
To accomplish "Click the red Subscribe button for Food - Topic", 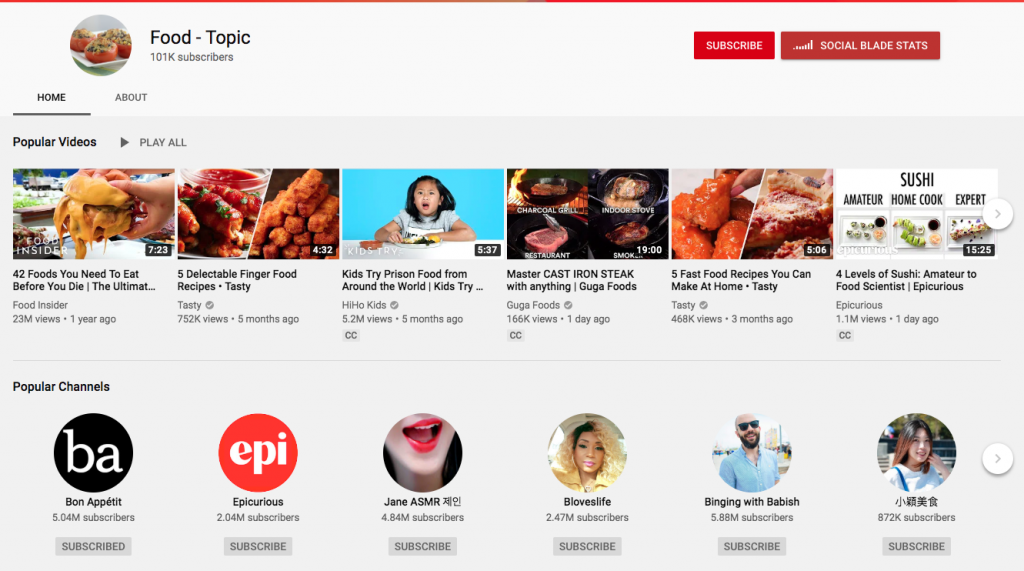I will pyautogui.click(x=734, y=45).
